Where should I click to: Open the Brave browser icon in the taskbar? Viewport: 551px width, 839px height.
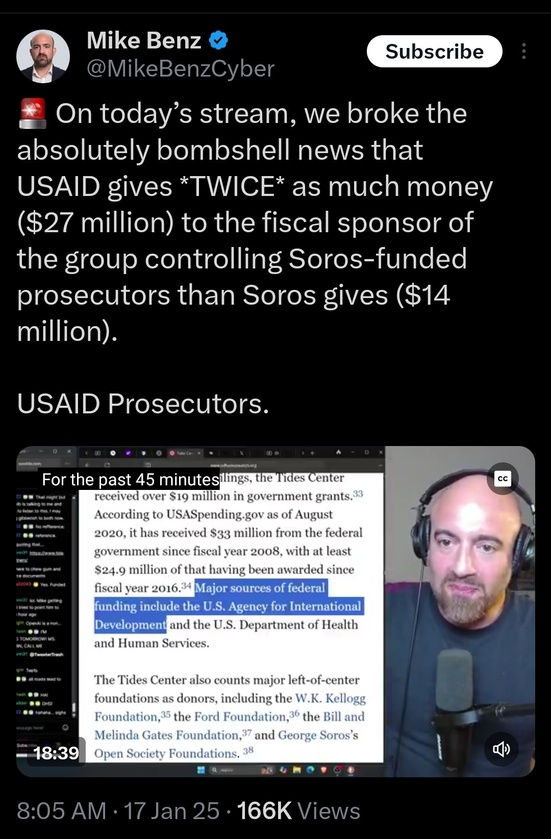click(324, 770)
